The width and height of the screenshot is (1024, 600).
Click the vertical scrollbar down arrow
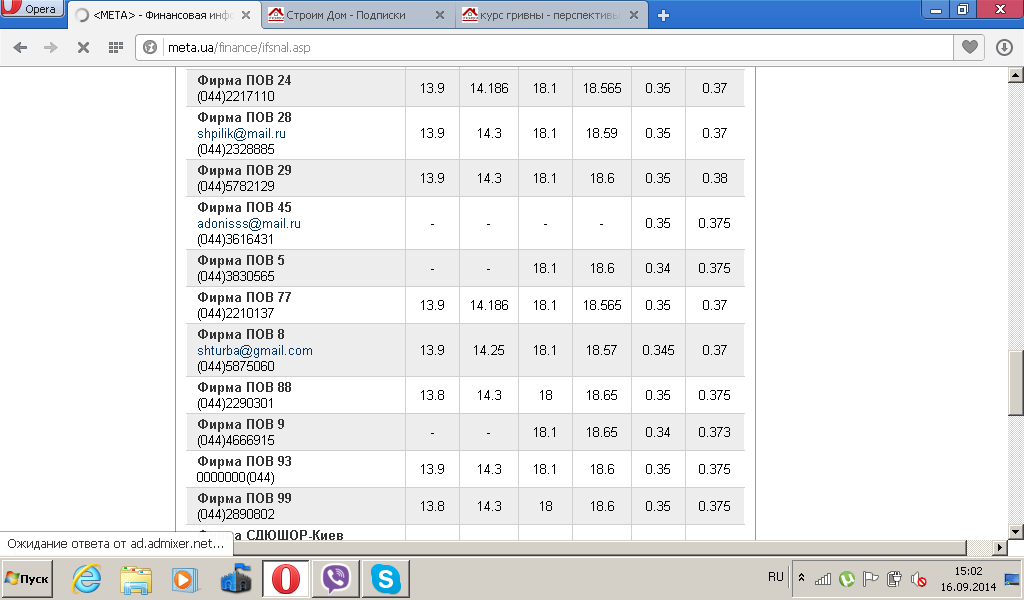pos(1016,532)
